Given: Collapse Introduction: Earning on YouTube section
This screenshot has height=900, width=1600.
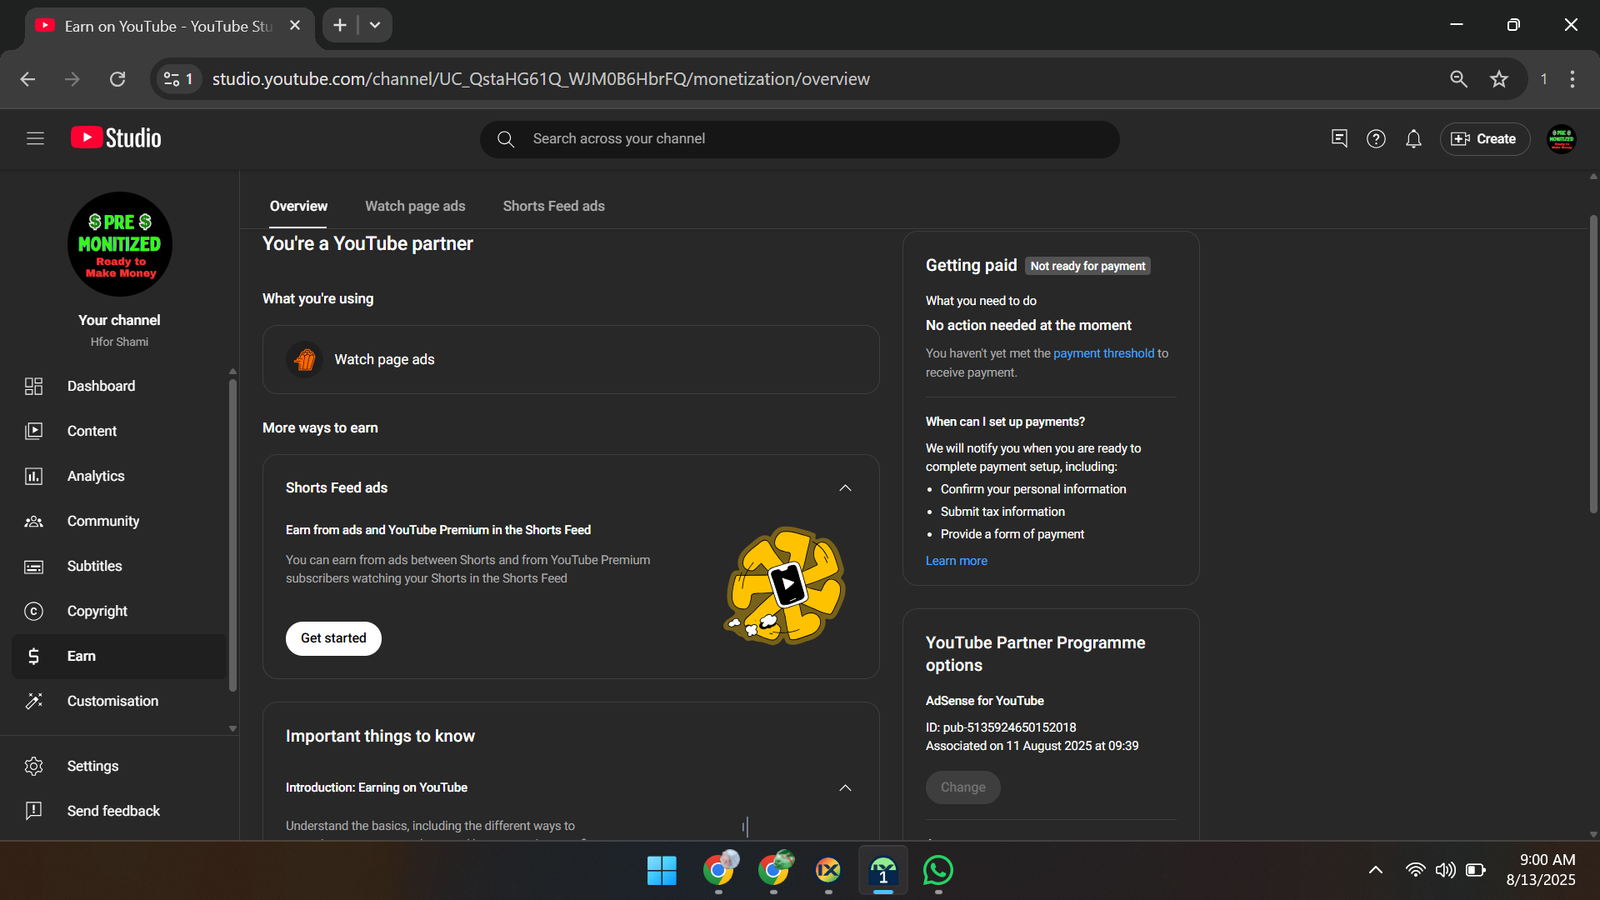Looking at the screenshot, I should point(845,788).
